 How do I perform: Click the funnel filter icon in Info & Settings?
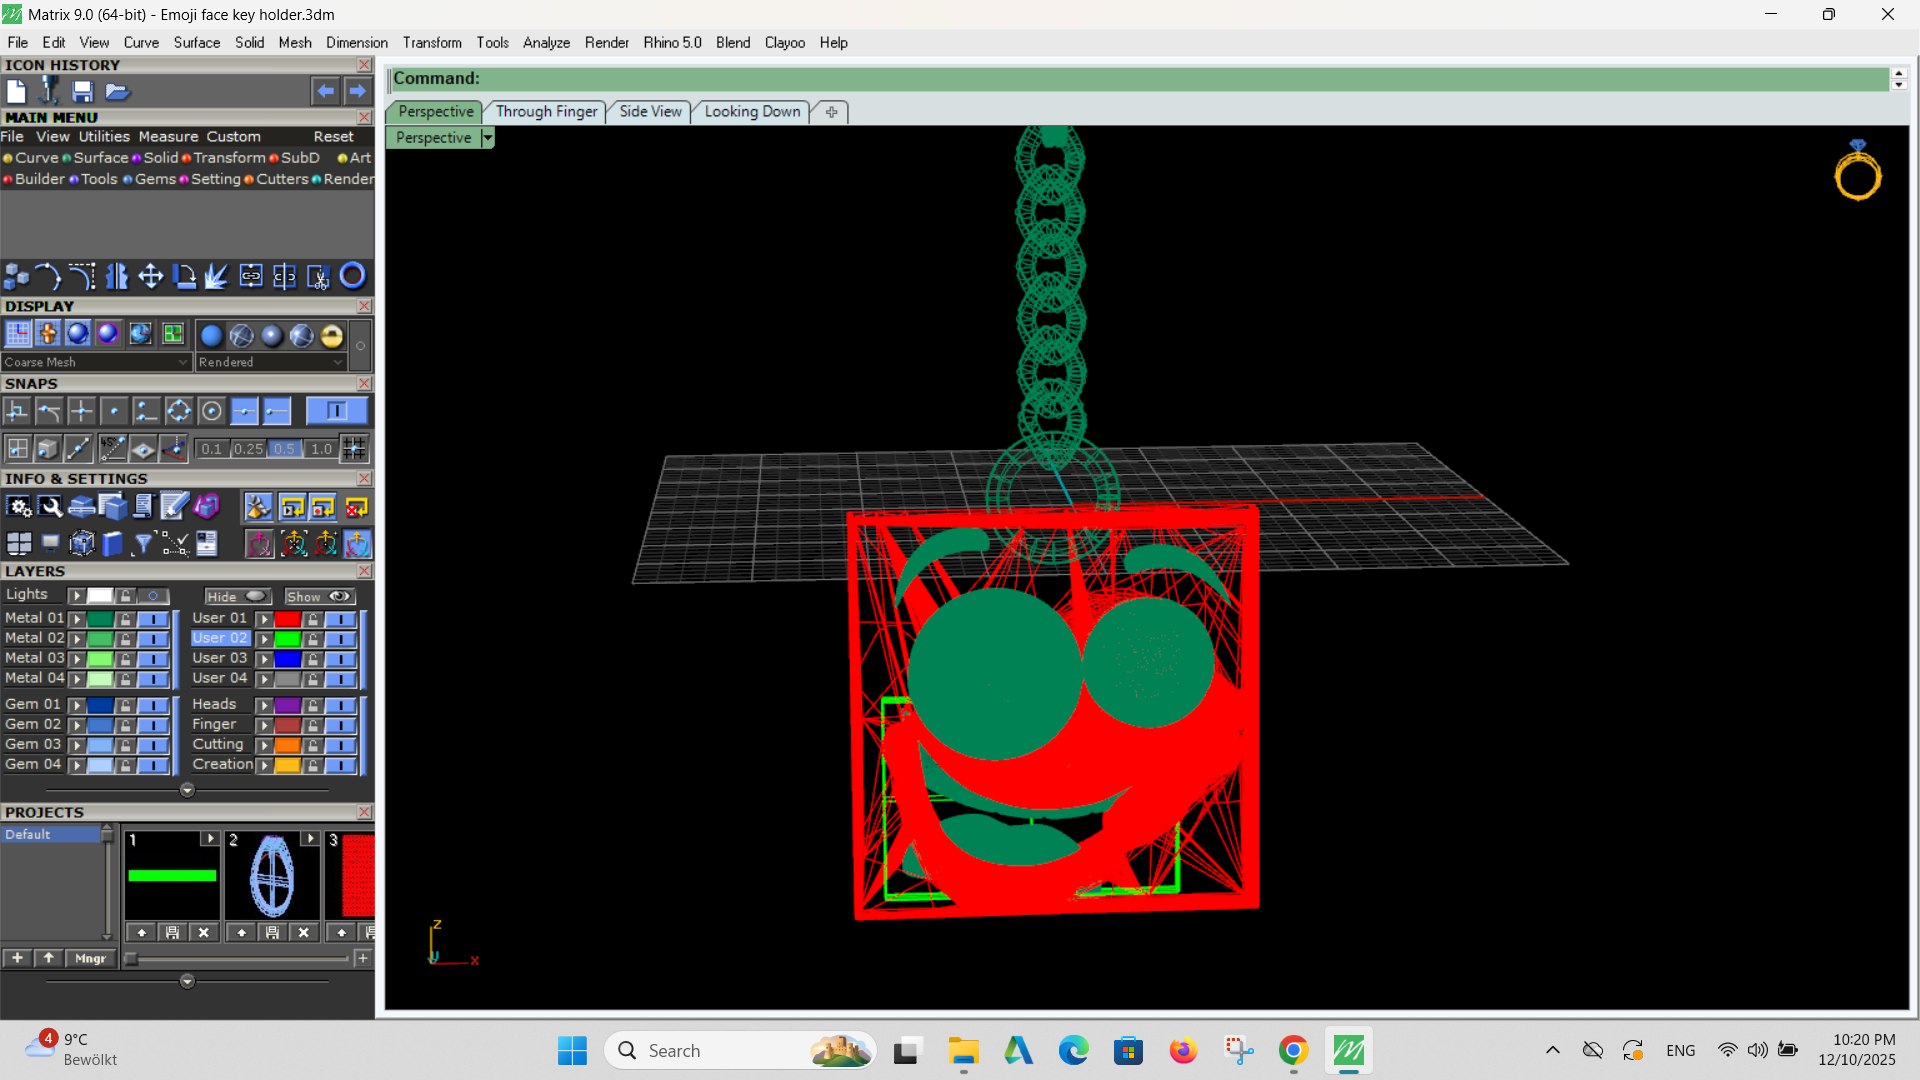pyautogui.click(x=144, y=544)
